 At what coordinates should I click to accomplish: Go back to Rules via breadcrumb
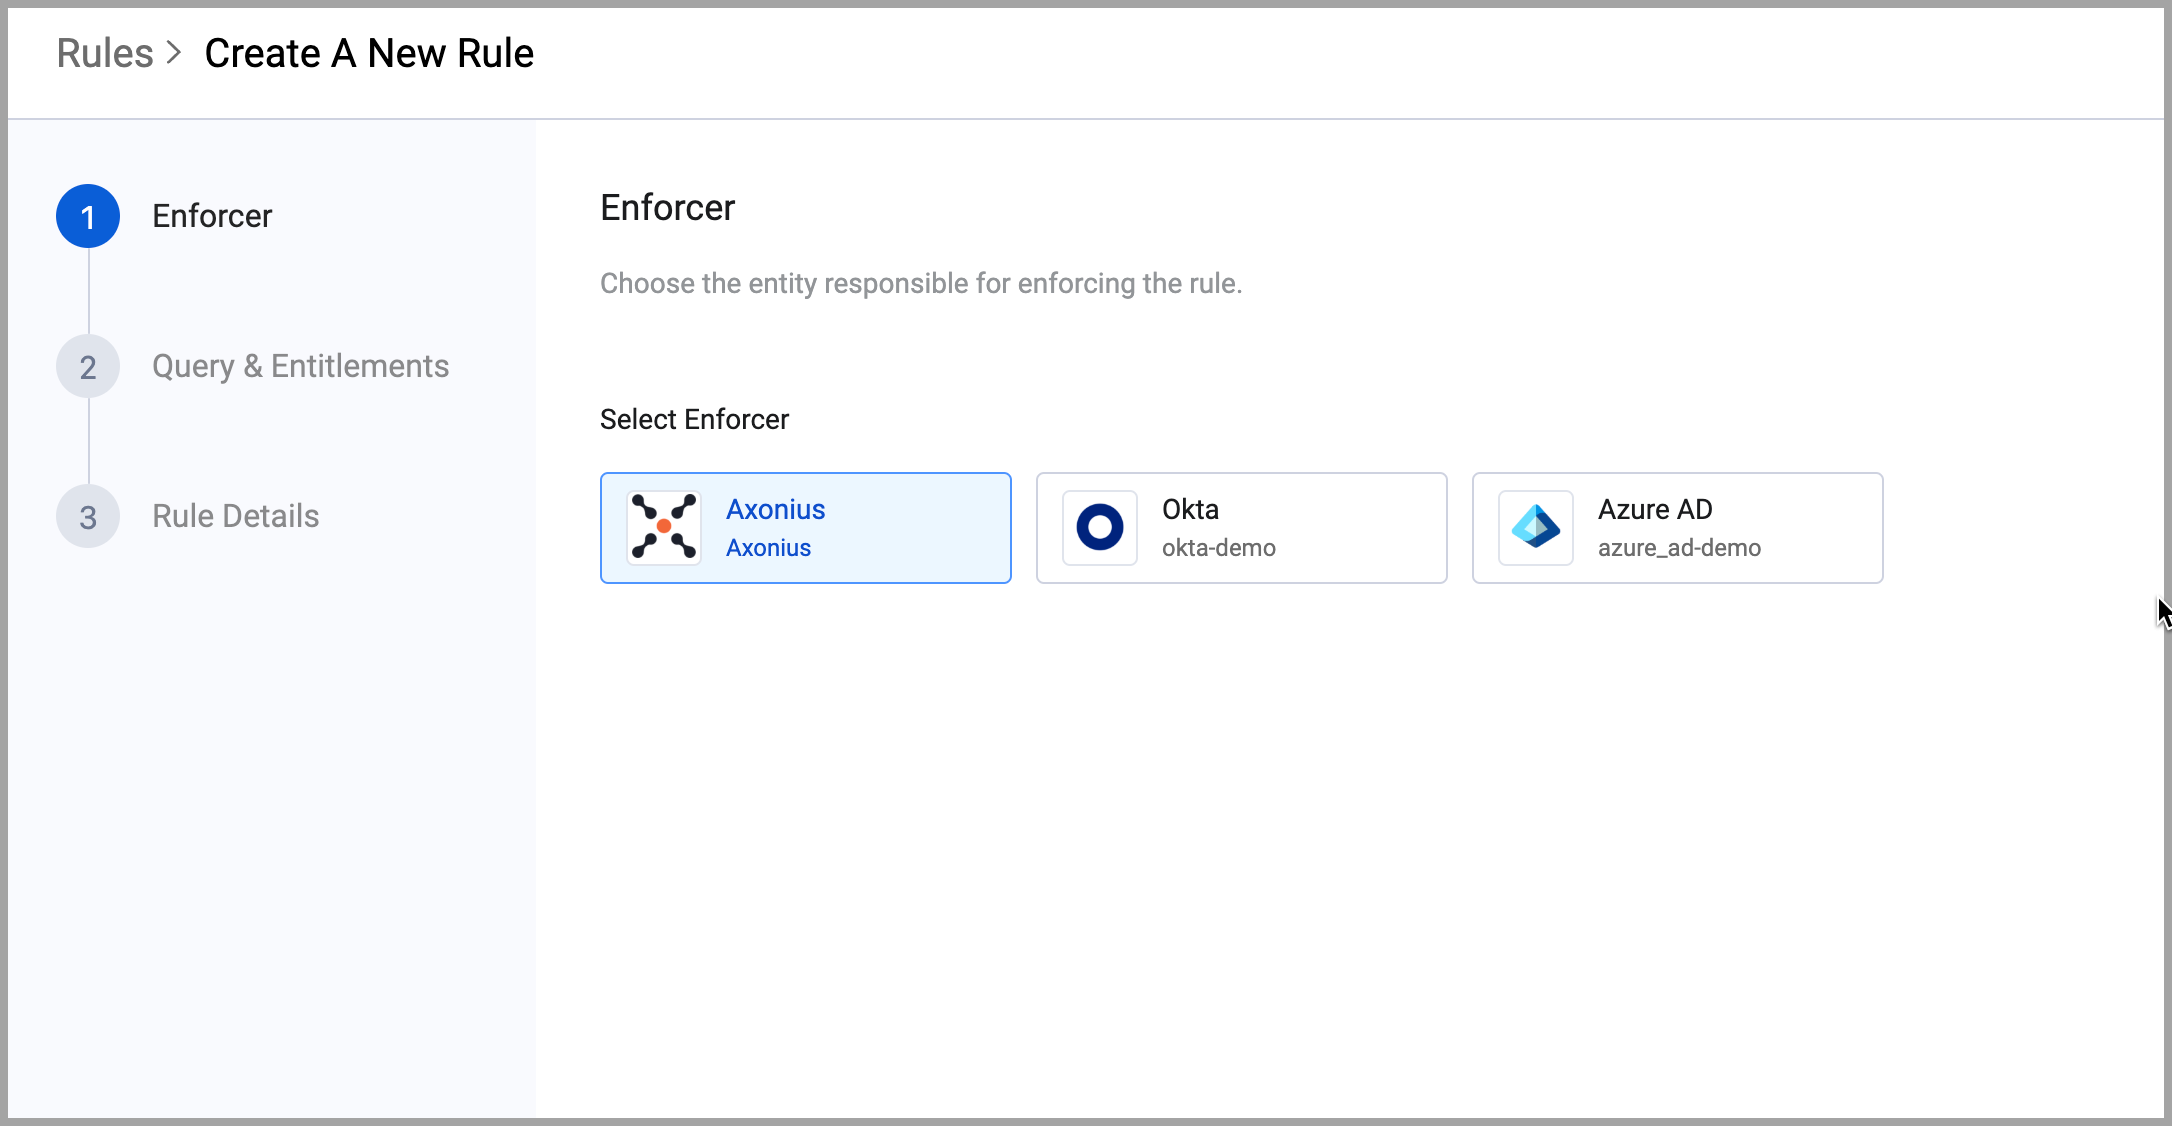[104, 53]
